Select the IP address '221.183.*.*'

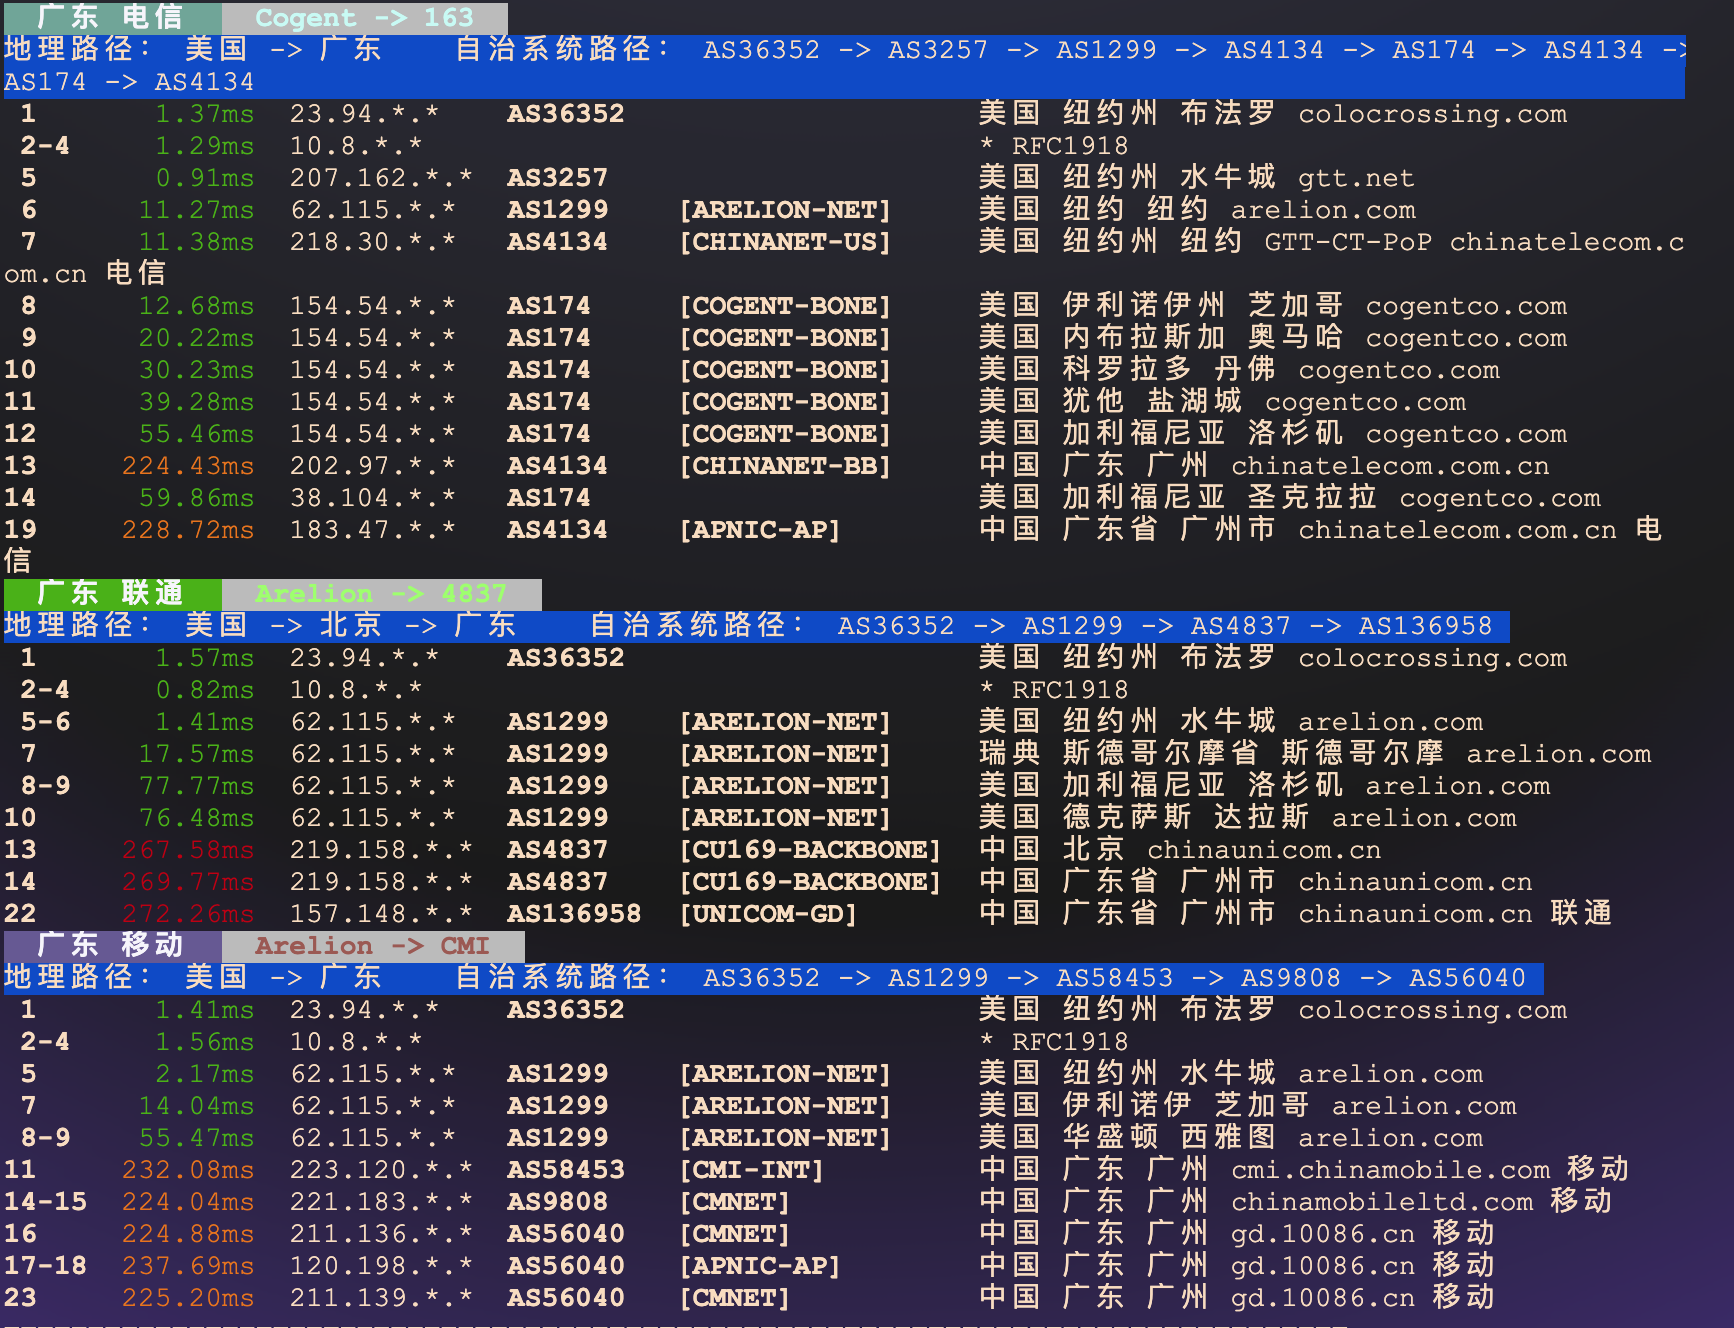381,1202
